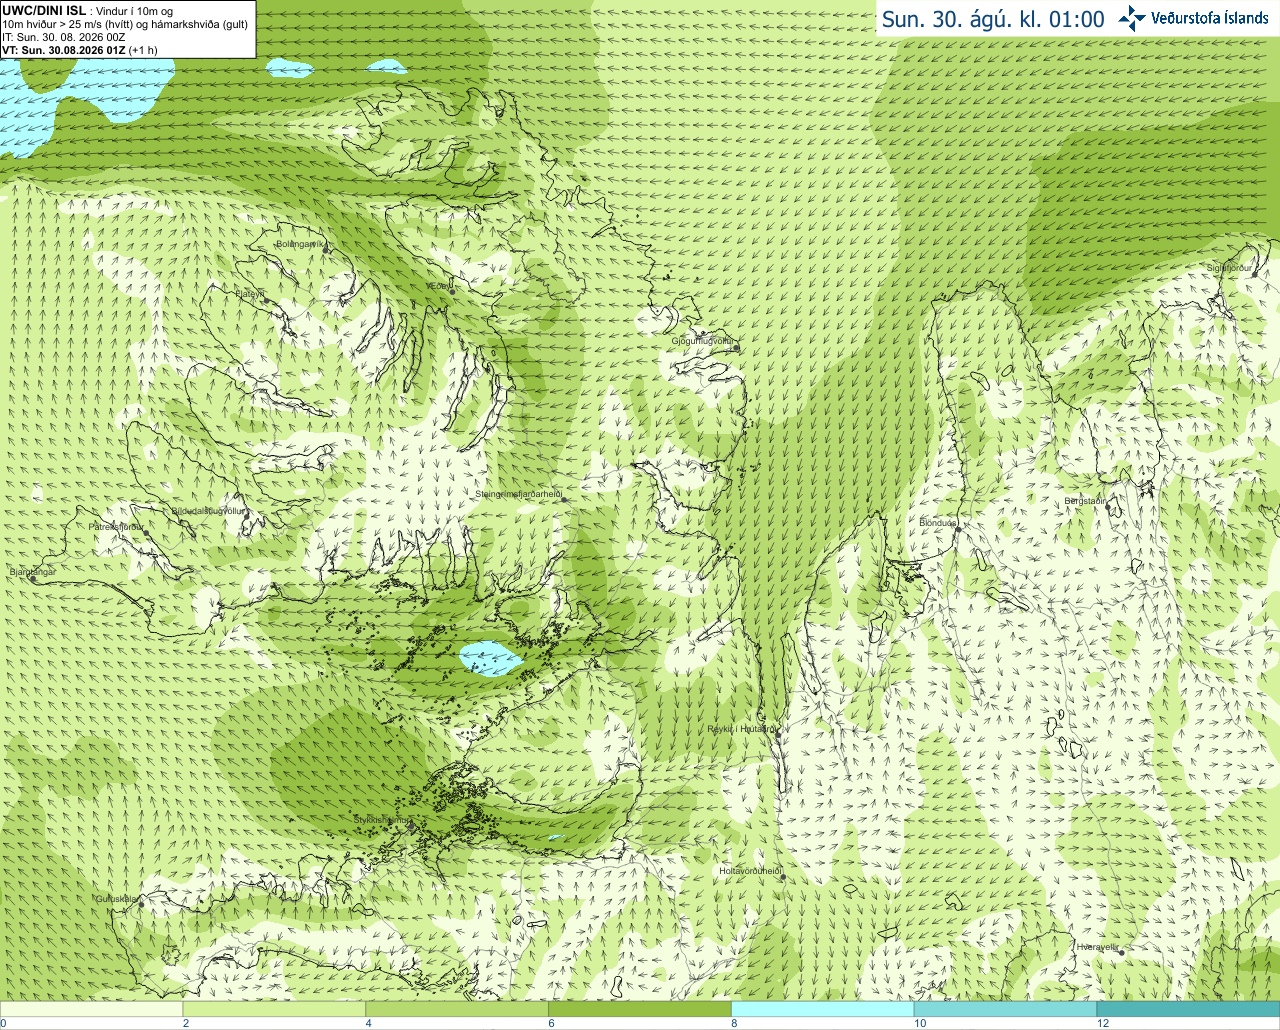Select the Patreksfjörður station label
The image size is (1280, 1030).
[x=116, y=526]
